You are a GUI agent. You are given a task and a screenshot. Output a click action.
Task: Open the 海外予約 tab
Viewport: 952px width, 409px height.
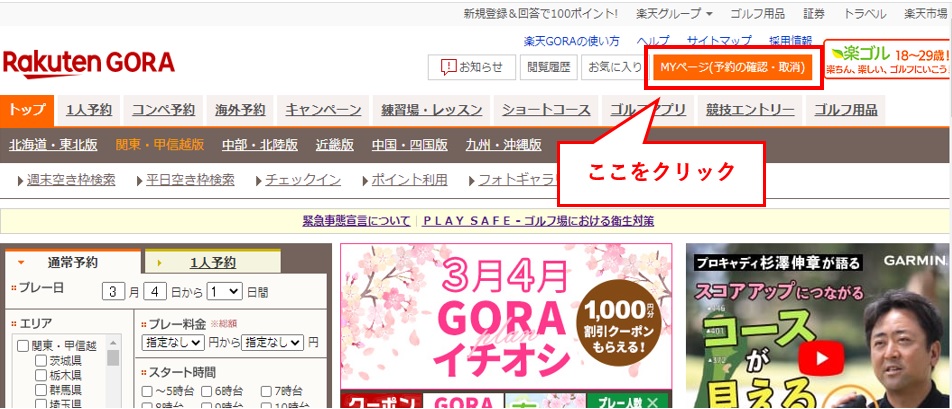[240, 110]
